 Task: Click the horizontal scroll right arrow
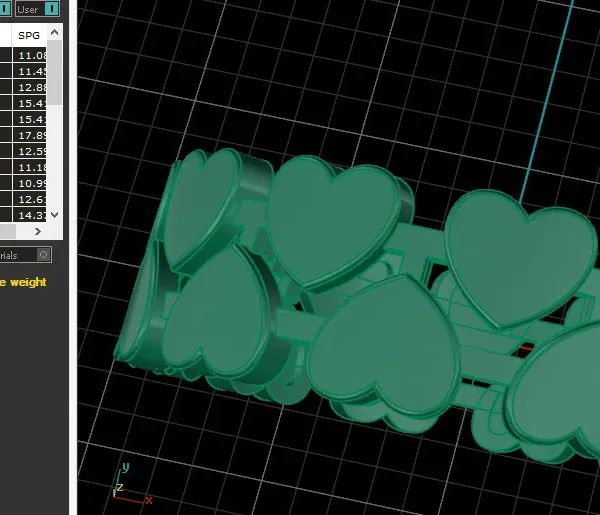38,231
